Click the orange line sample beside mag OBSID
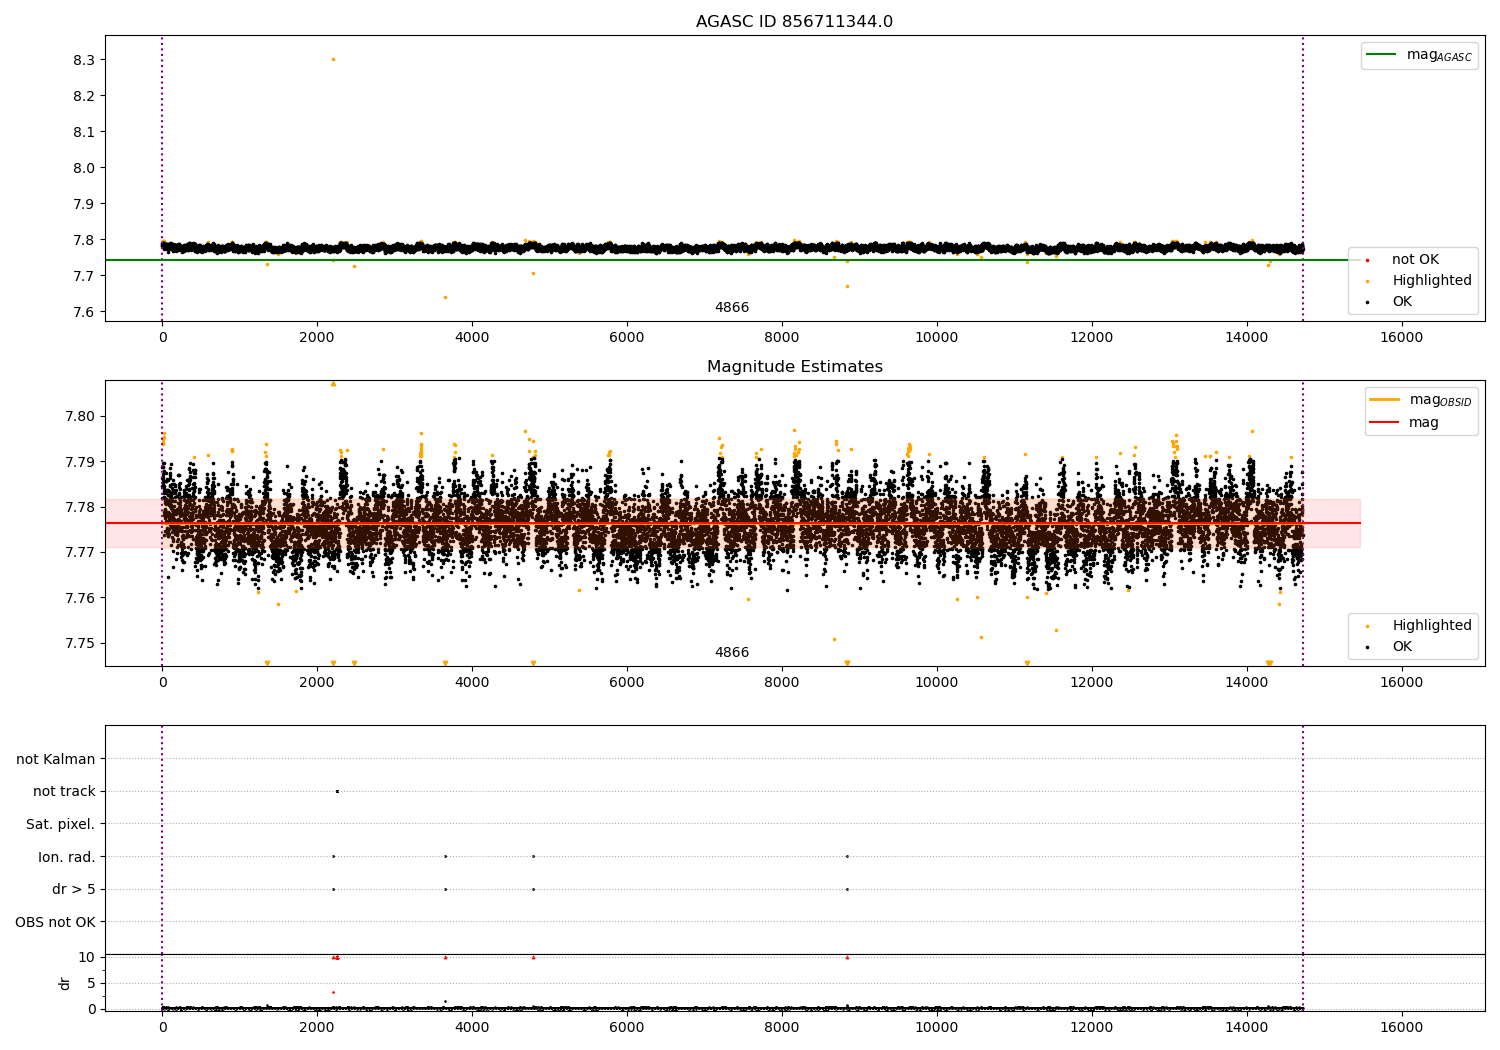Screen dimensions: 1500x1050 tap(1384, 400)
